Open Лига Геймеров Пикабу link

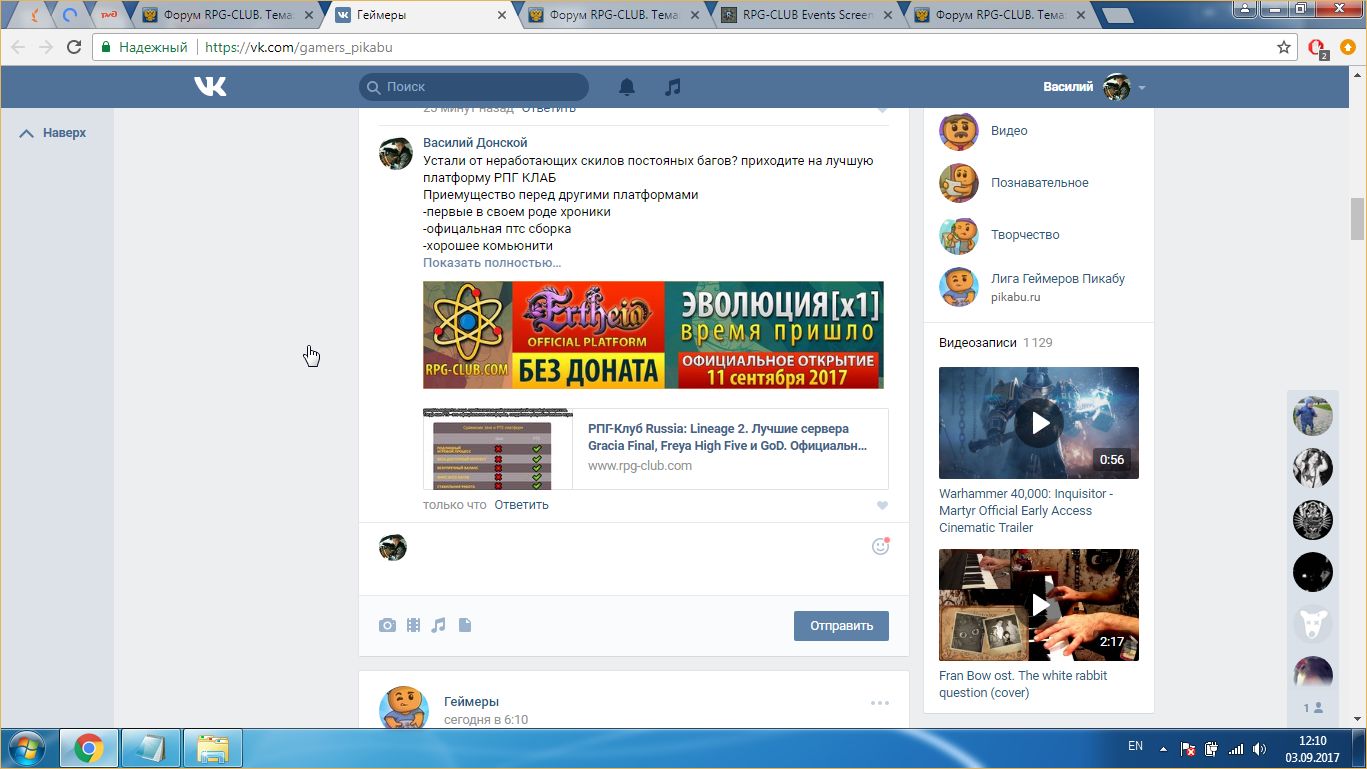coord(1058,279)
